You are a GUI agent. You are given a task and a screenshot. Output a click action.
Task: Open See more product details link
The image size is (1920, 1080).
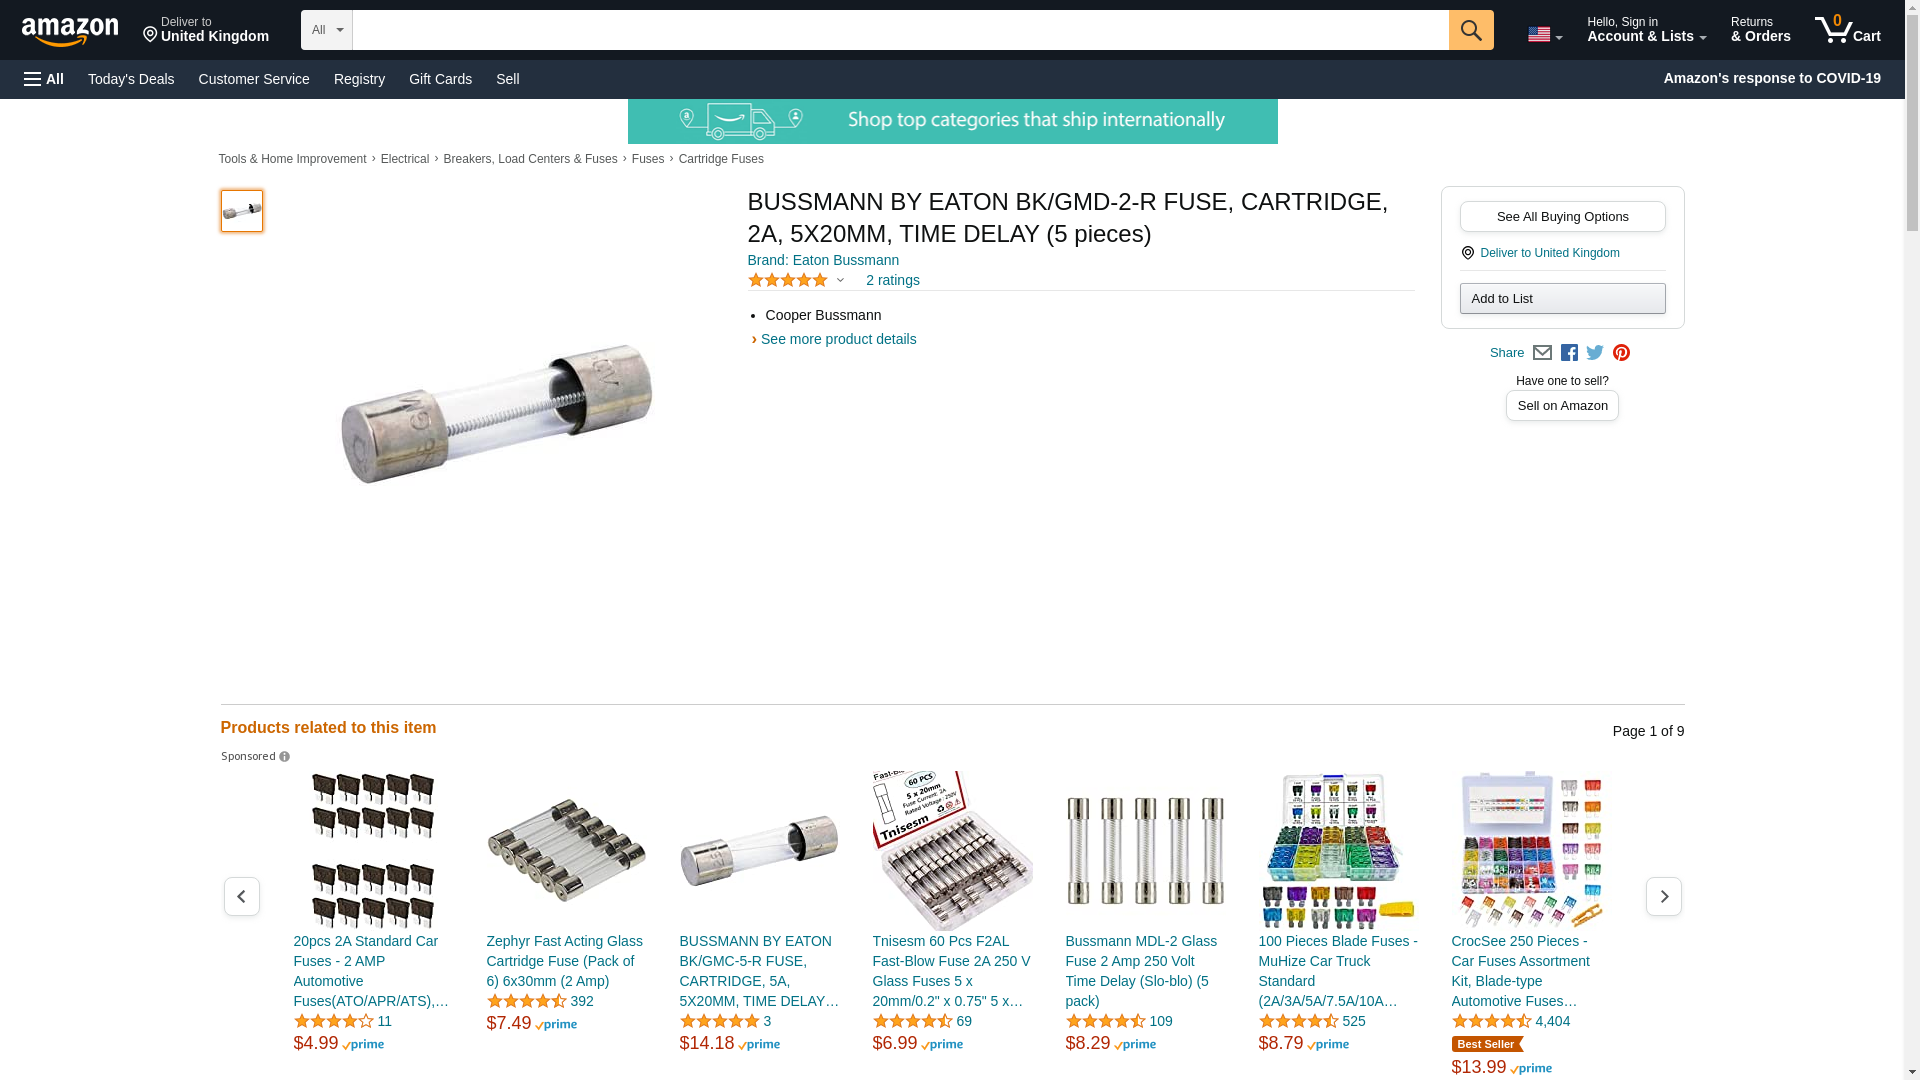[x=838, y=339]
